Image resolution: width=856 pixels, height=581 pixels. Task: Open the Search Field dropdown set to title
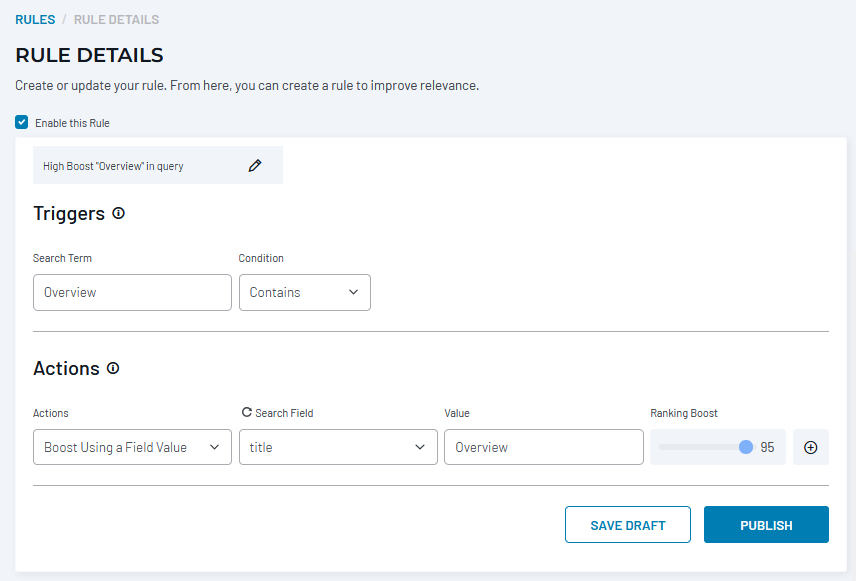(338, 447)
